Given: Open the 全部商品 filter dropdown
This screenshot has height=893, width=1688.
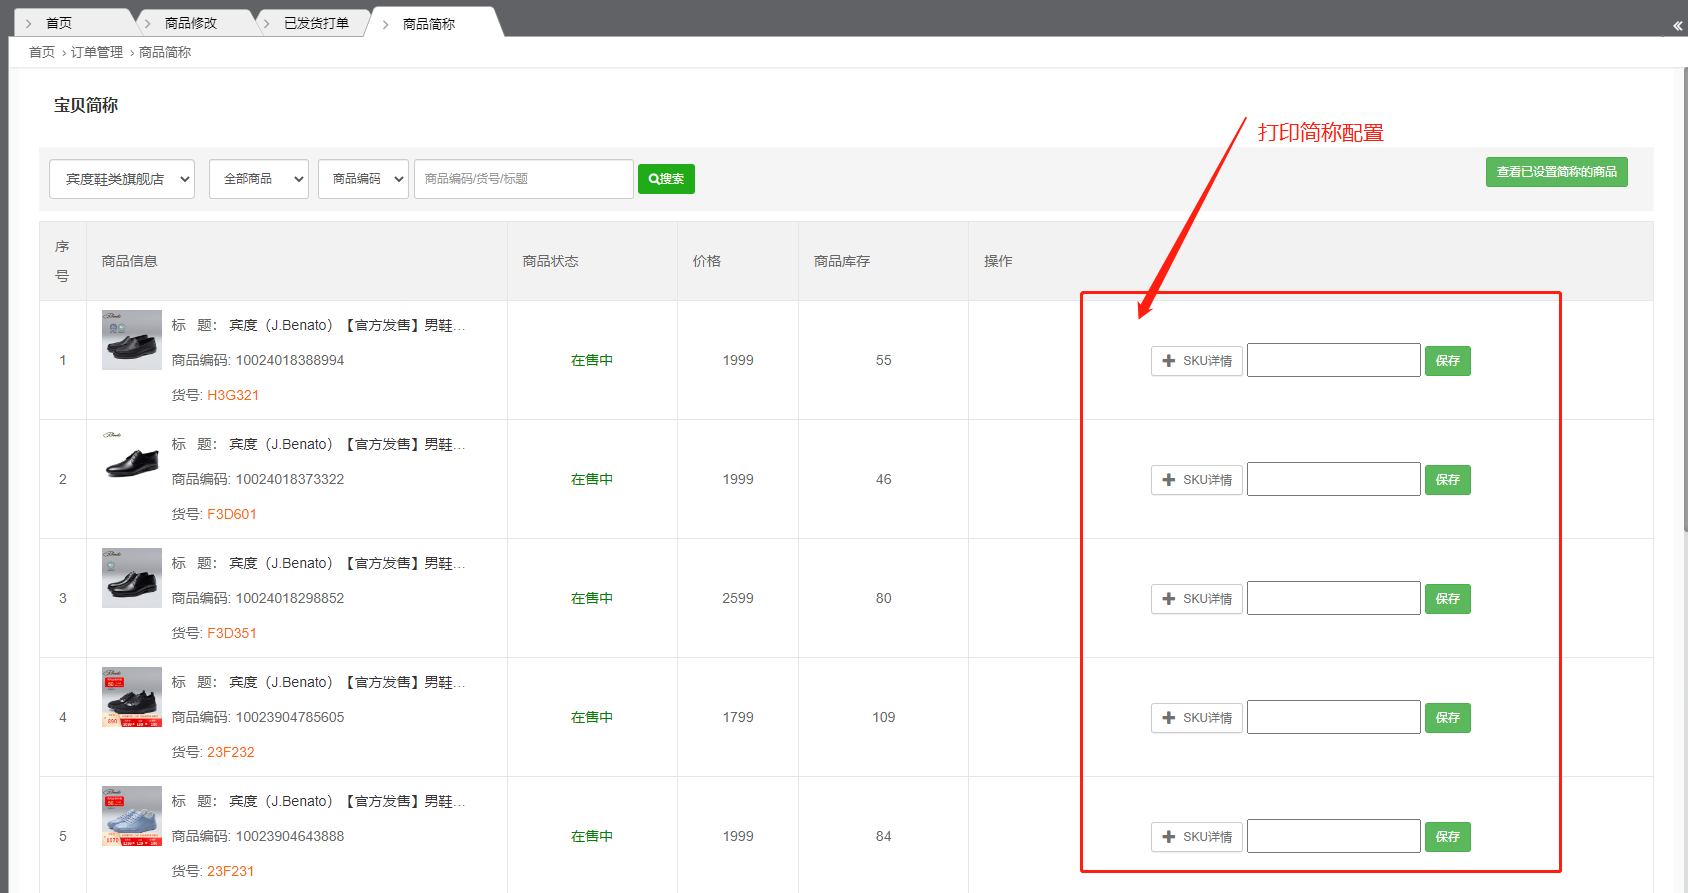Looking at the screenshot, I should [259, 179].
